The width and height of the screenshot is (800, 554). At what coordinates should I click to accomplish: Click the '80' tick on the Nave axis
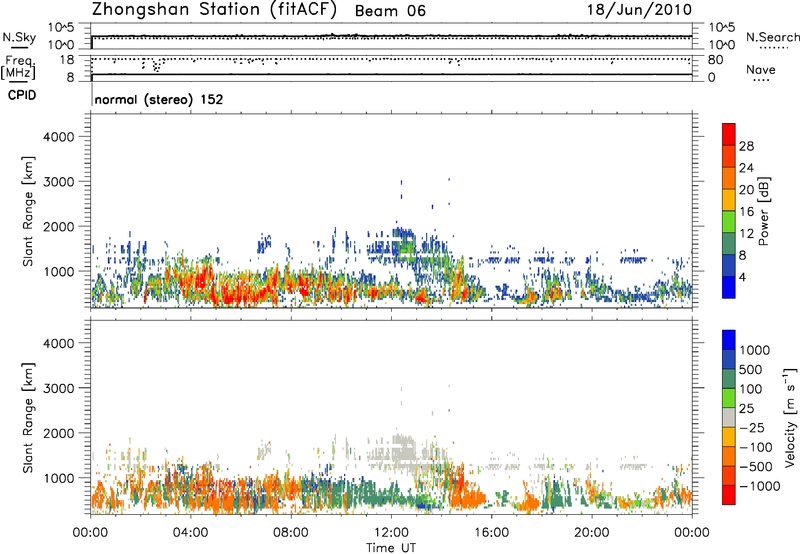pos(715,60)
